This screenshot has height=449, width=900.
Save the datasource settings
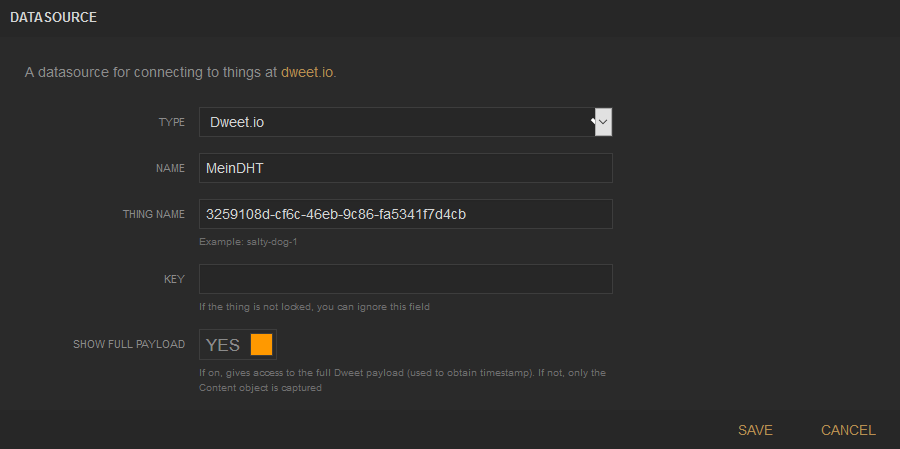[x=755, y=430]
